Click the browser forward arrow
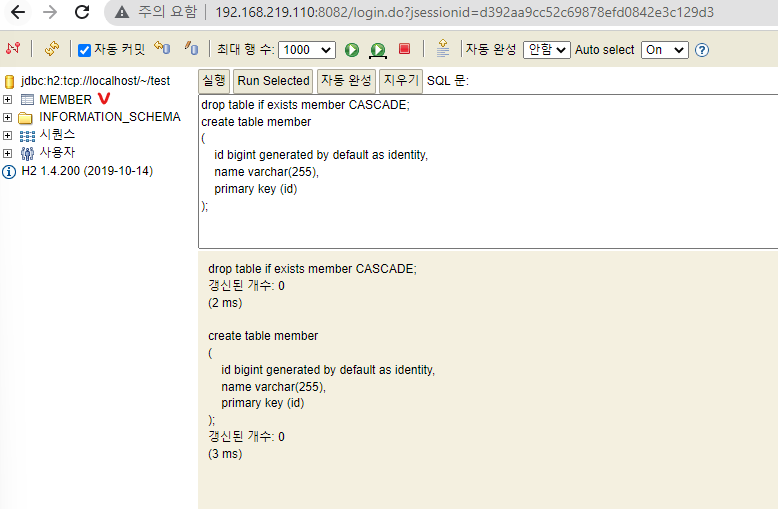The width and height of the screenshot is (778, 509). point(50,12)
